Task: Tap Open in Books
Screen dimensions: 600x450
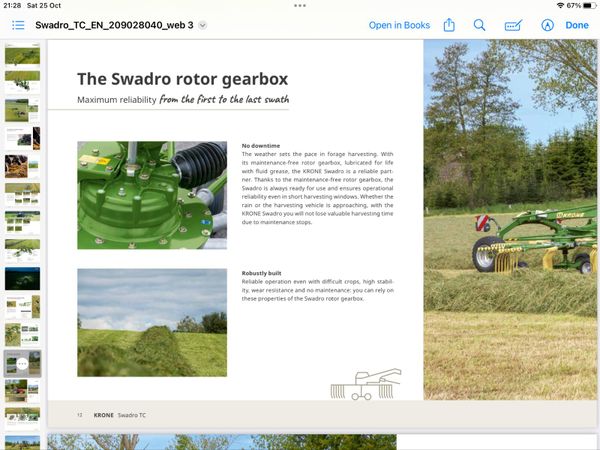Action: pos(399,25)
